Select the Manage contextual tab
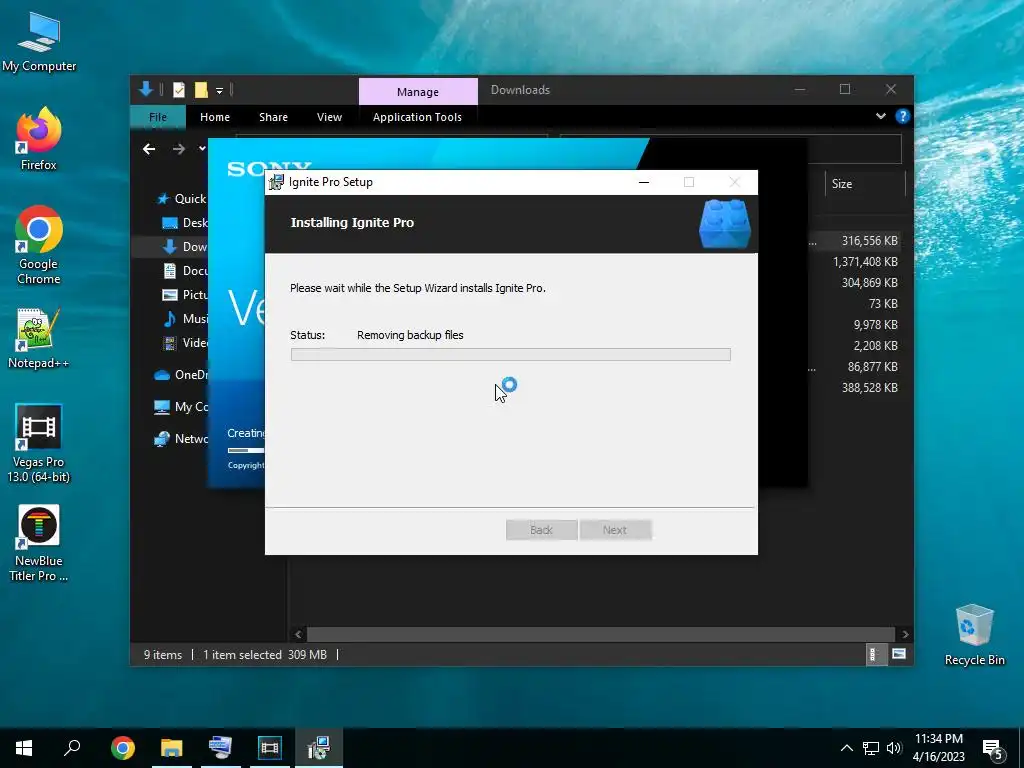This screenshot has width=1024, height=768. [418, 91]
